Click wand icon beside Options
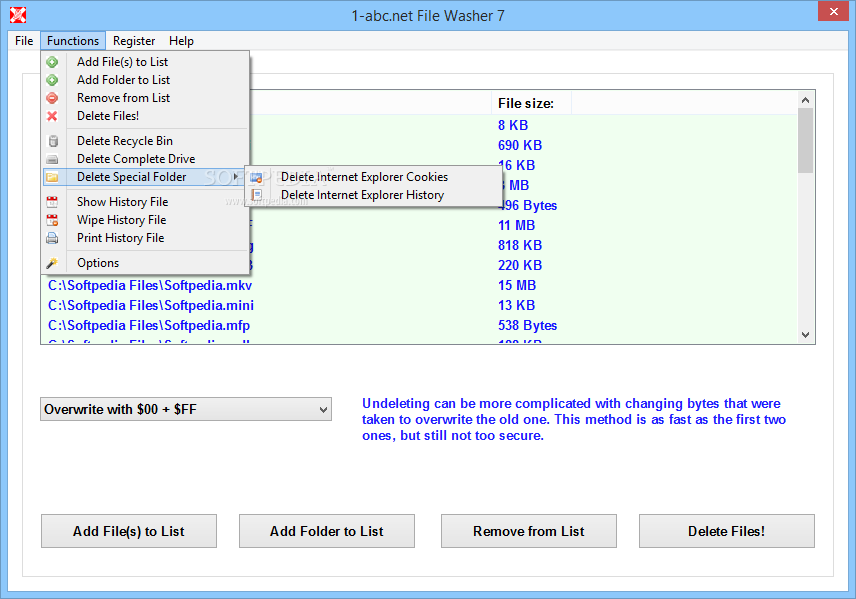This screenshot has height=599, width=856. [x=52, y=263]
